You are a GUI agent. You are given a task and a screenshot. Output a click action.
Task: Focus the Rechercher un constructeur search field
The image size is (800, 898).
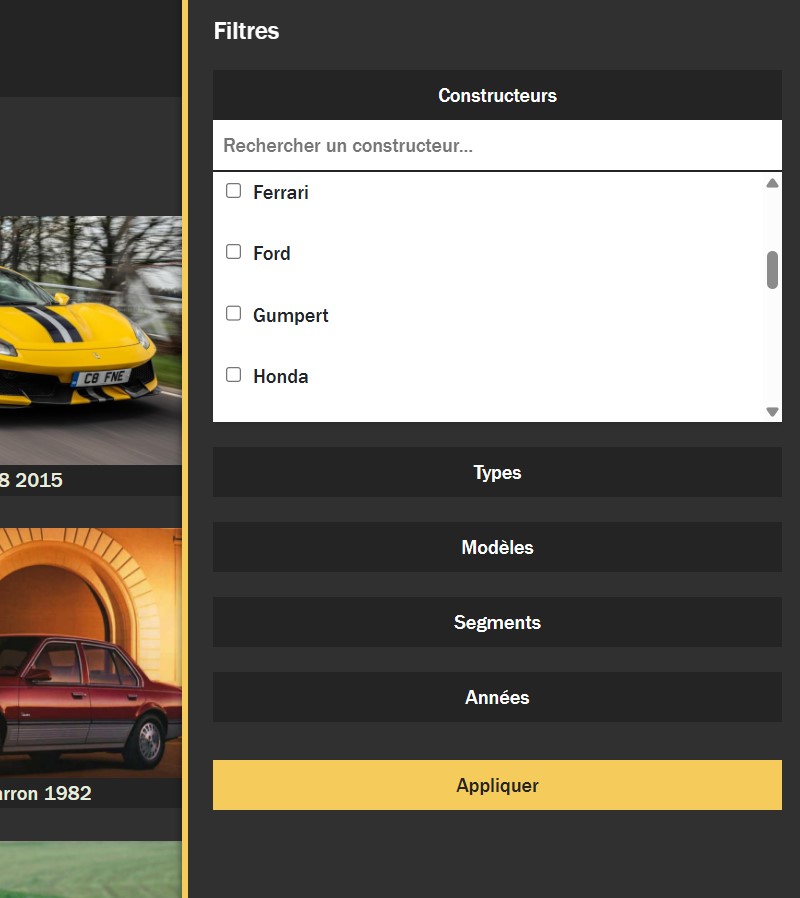(x=497, y=146)
